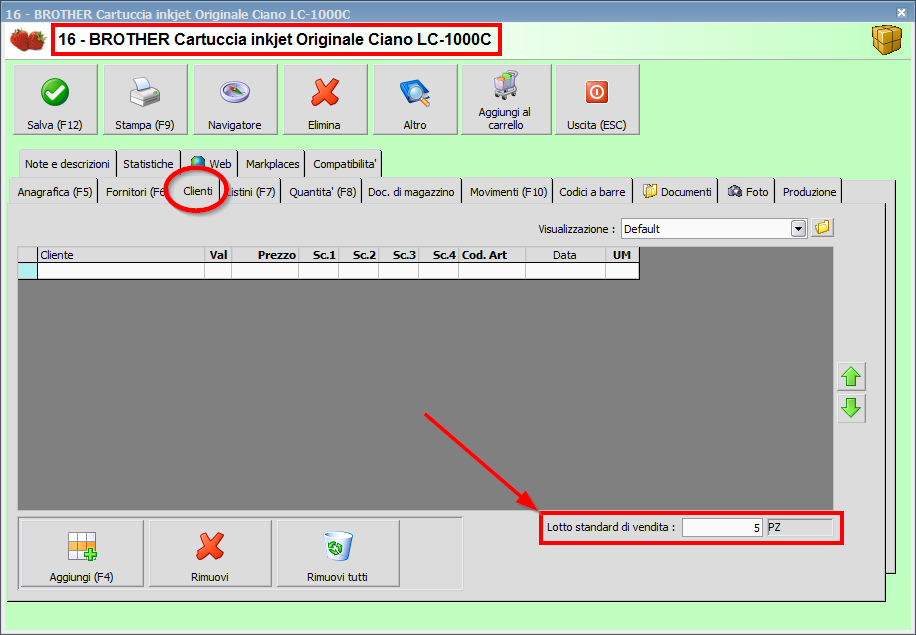This screenshot has height=635, width=916.
Task: View the Movimenti (F10) tab
Action: click(508, 192)
